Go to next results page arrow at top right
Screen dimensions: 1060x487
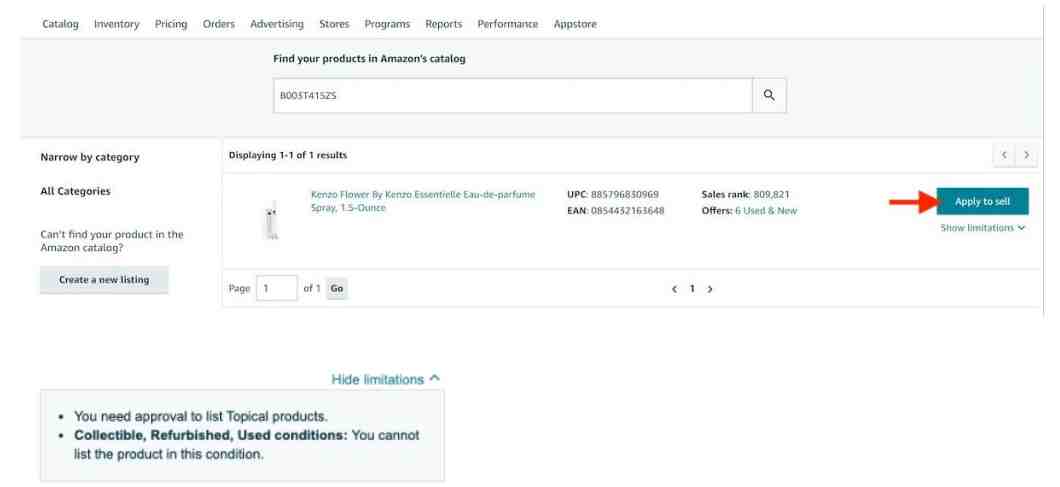(1027, 155)
